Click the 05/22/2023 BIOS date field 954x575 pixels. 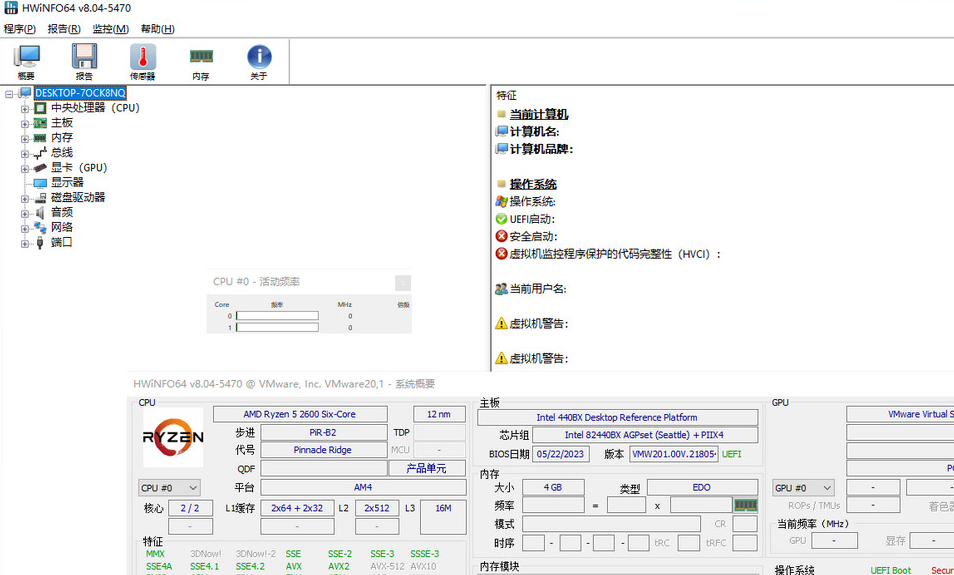(x=561, y=454)
